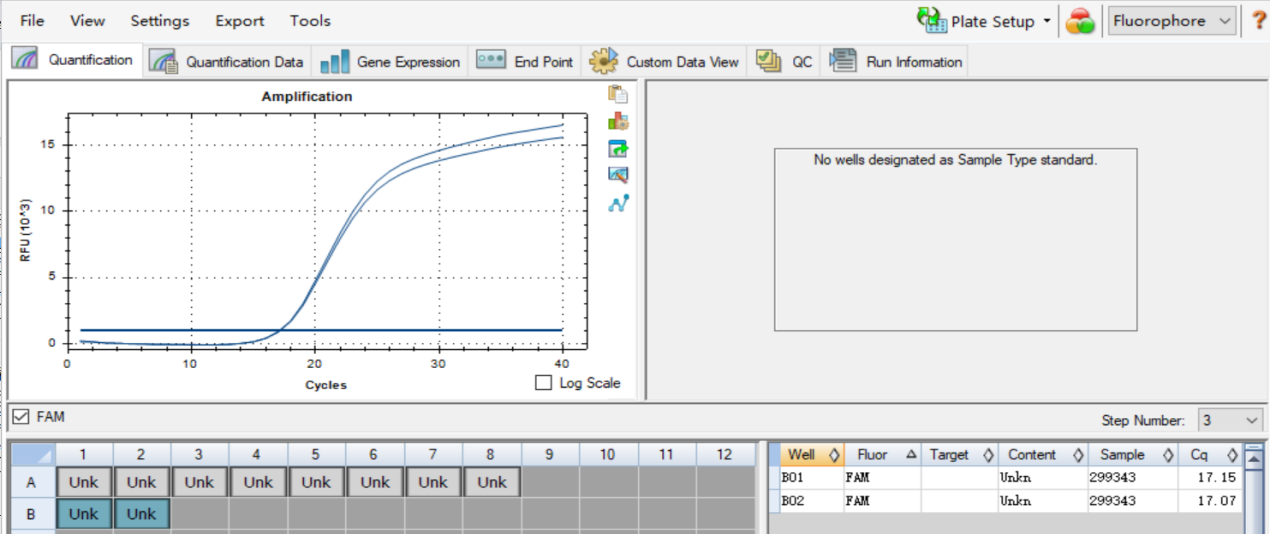Image resolution: width=1270 pixels, height=534 pixels.
Task: Select well A3 in the plate grid
Action: 200,482
